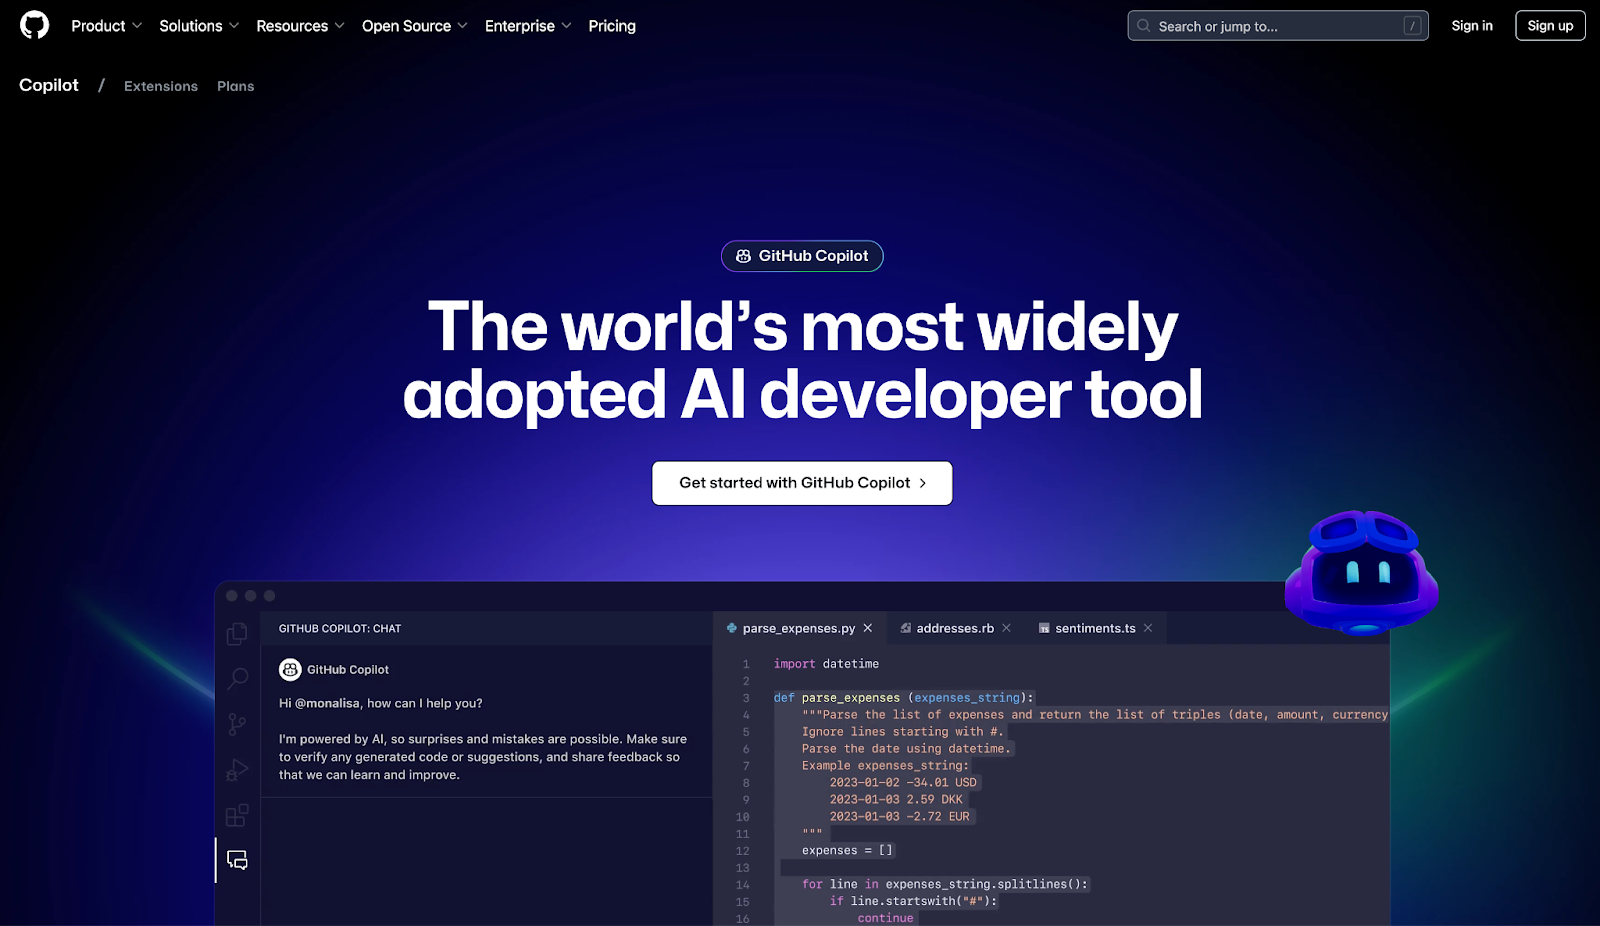Screen dimensions: 1600x926
Task: Click the magnifier icon in search box
Action: coord(1143,26)
